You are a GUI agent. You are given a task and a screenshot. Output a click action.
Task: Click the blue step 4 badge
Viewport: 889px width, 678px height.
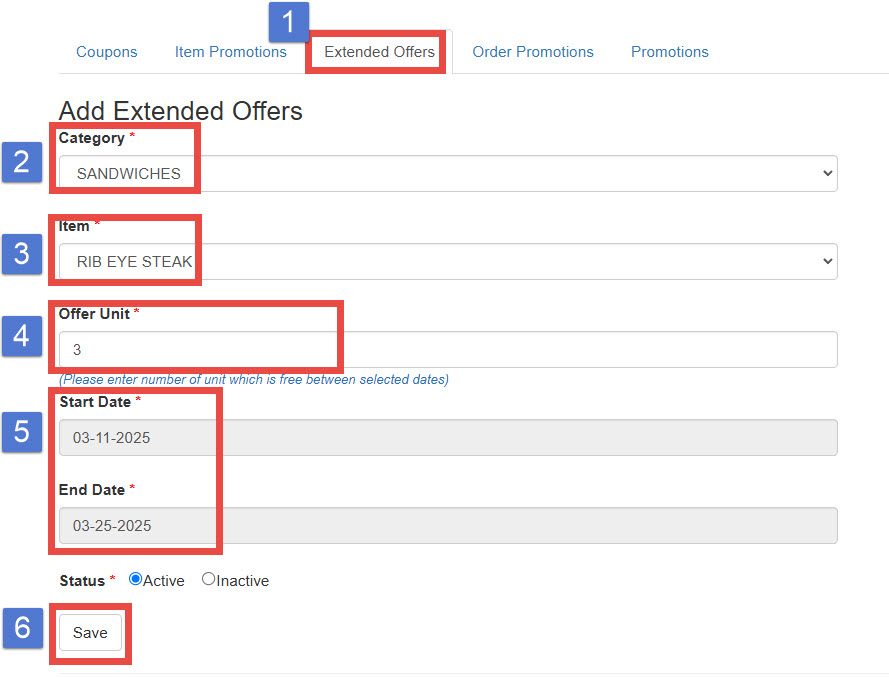point(22,336)
